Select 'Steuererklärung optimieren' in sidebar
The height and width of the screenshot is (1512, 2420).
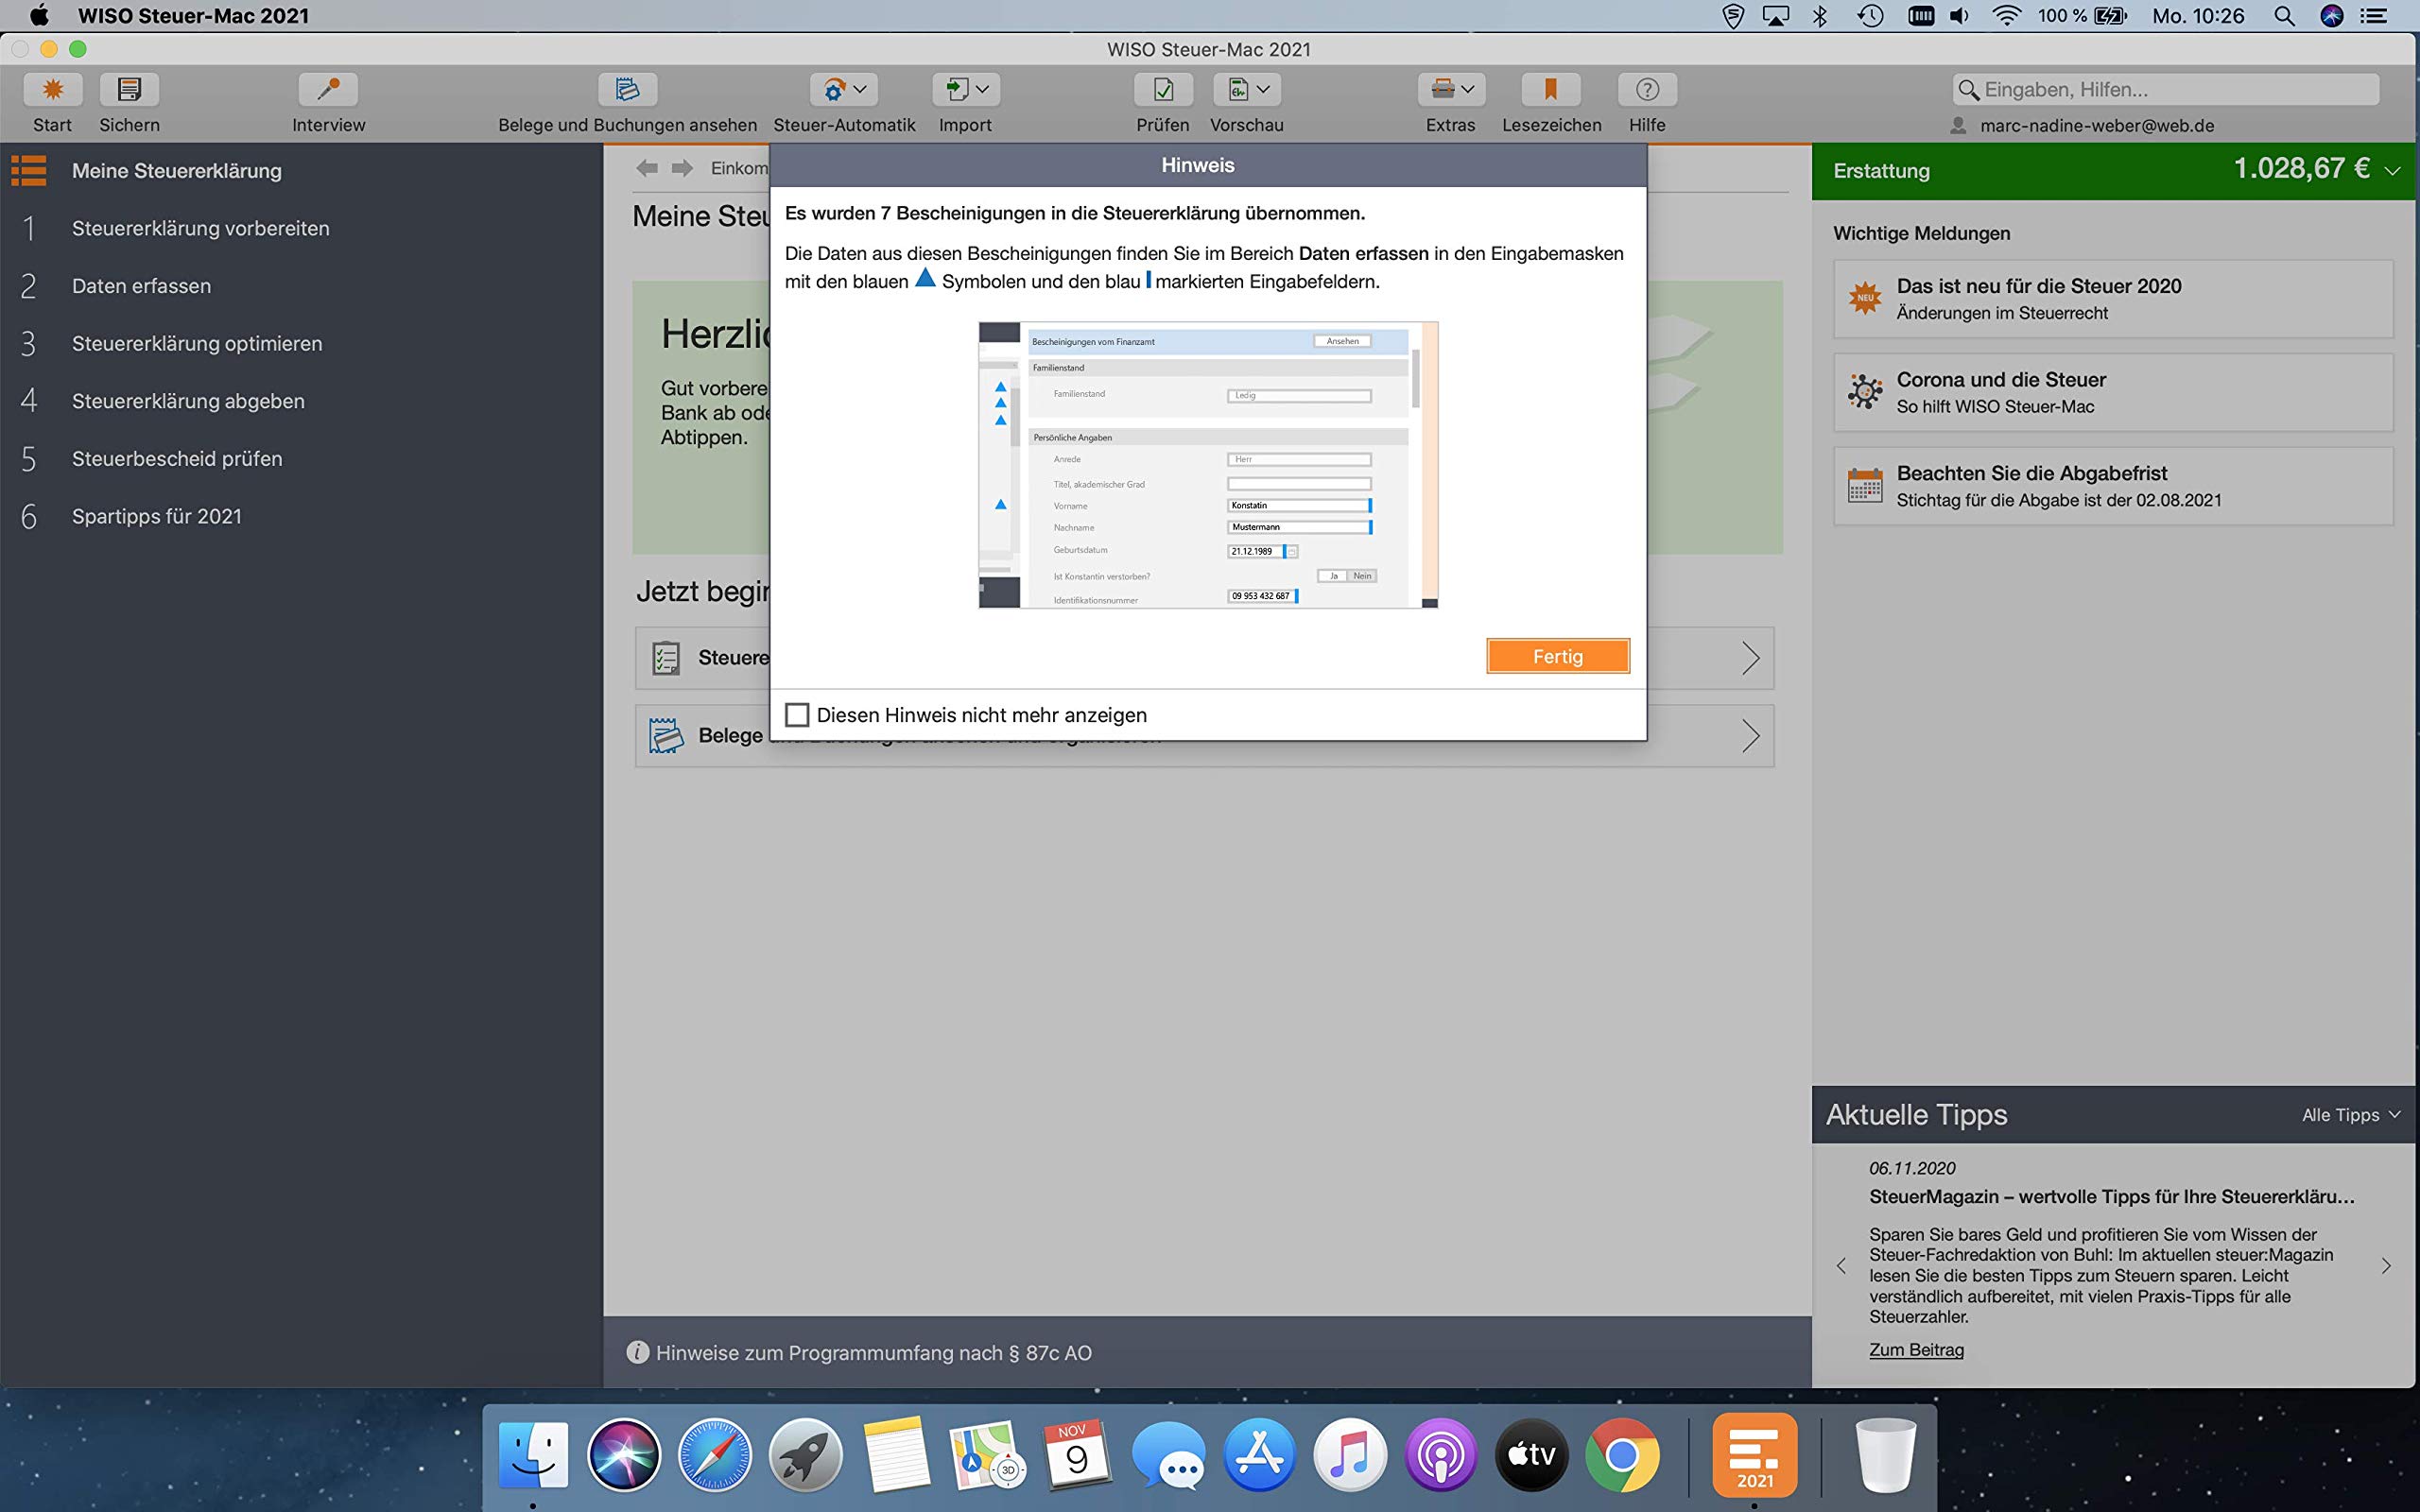point(197,343)
